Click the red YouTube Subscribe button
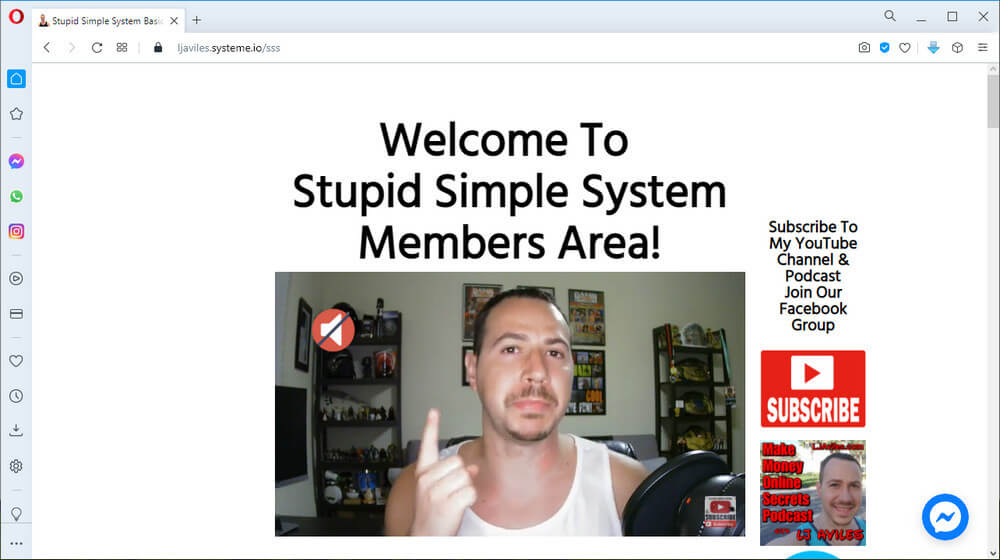Screen dimensions: 1000x560 (x=813, y=388)
